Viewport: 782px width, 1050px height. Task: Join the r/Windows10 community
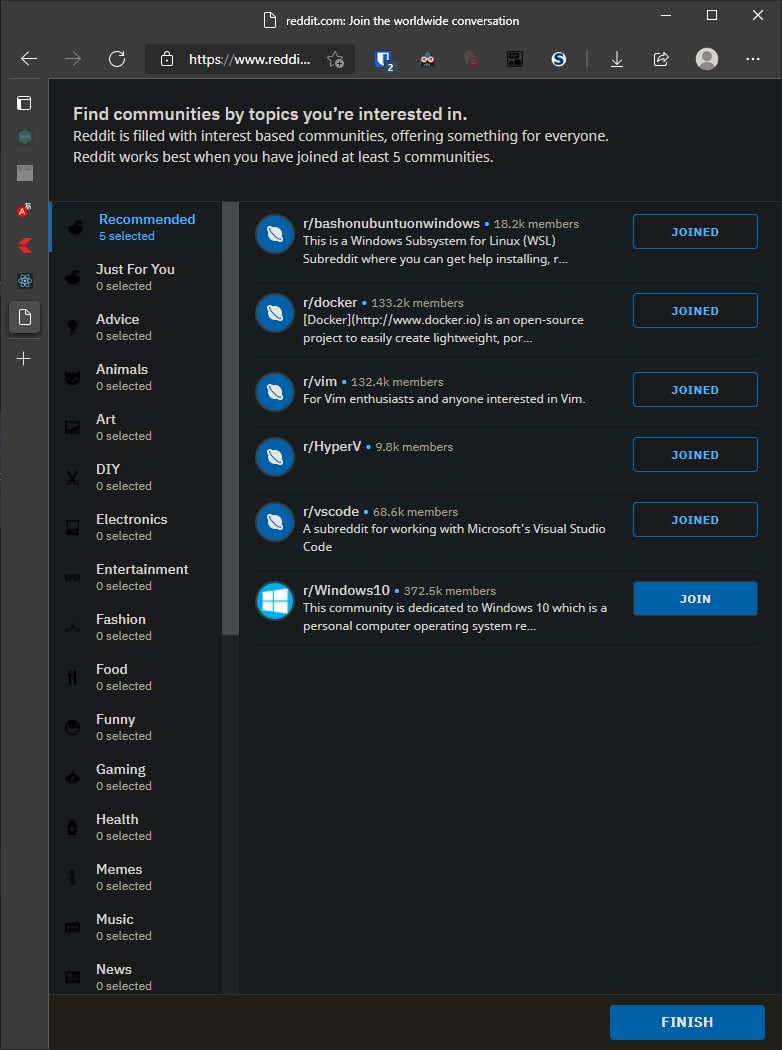[x=695, y=599]
